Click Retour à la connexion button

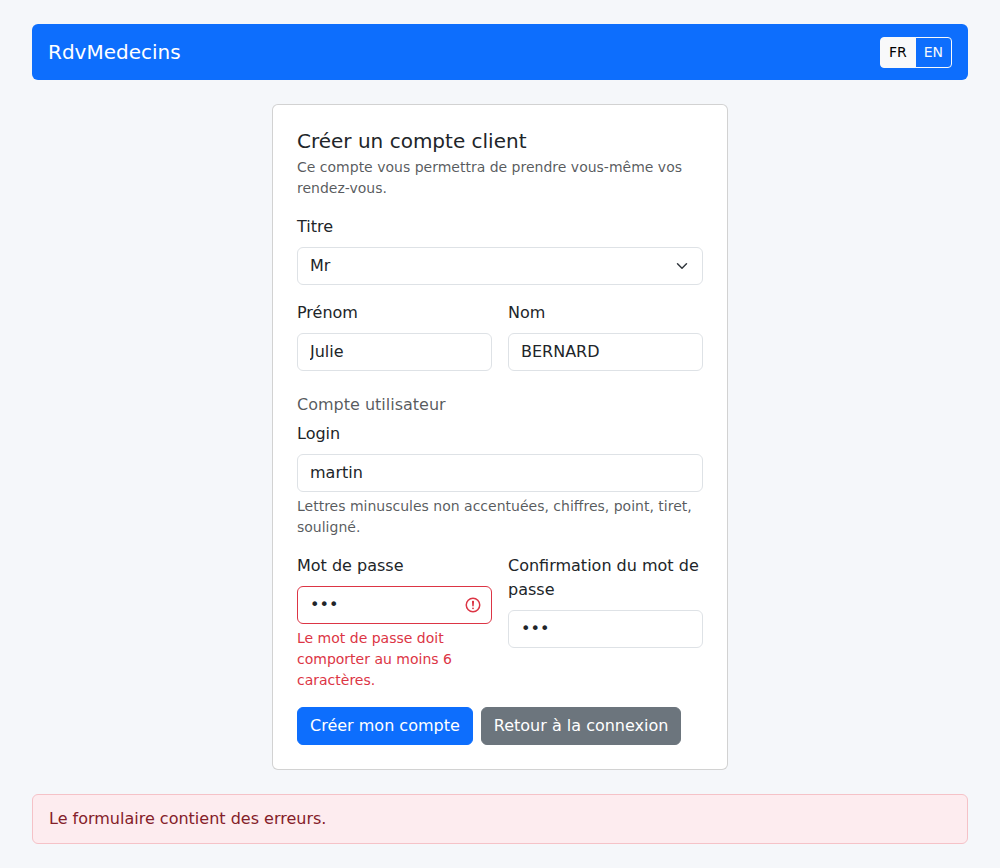tap(580, 726)
